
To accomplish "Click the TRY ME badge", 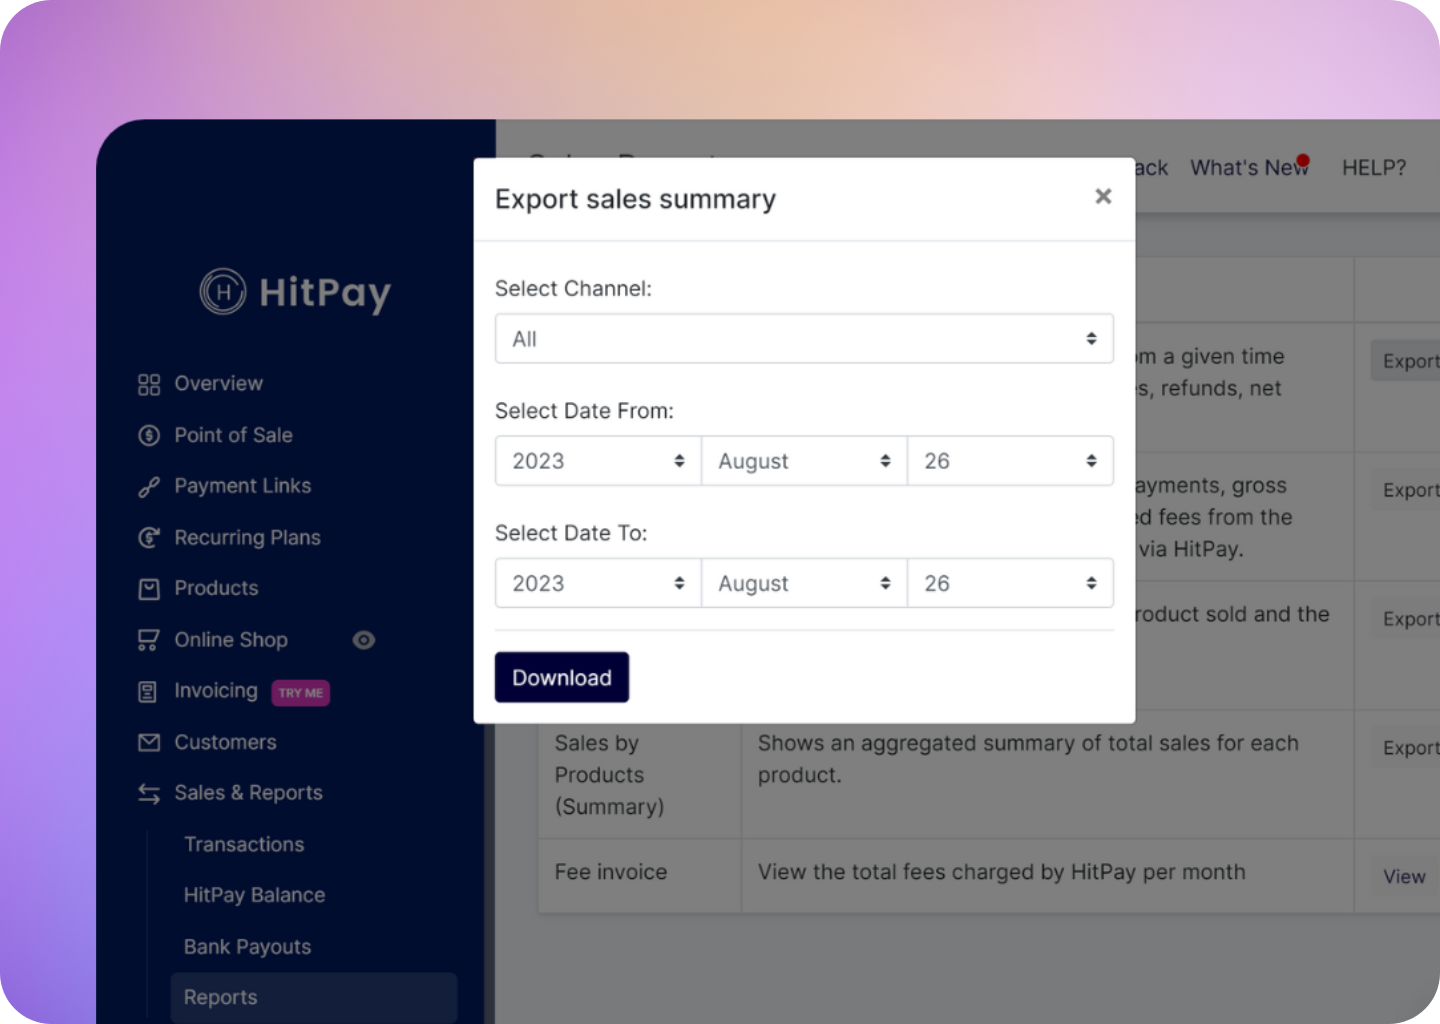I will [x=301, y=693].
